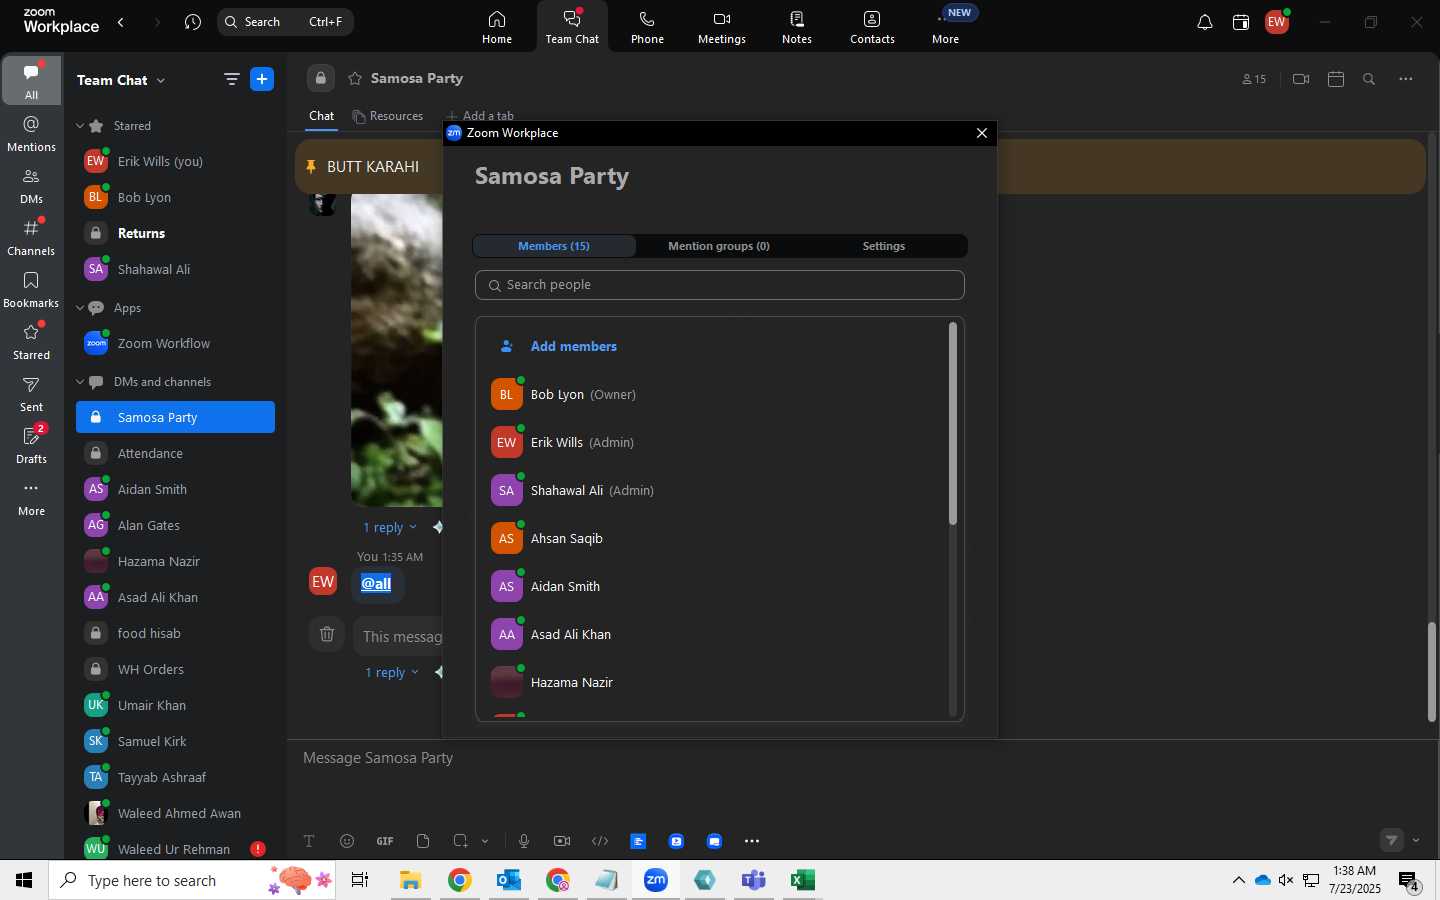Open the GIF picker
Screen dimensions: 1440x900
click(385, 841)
